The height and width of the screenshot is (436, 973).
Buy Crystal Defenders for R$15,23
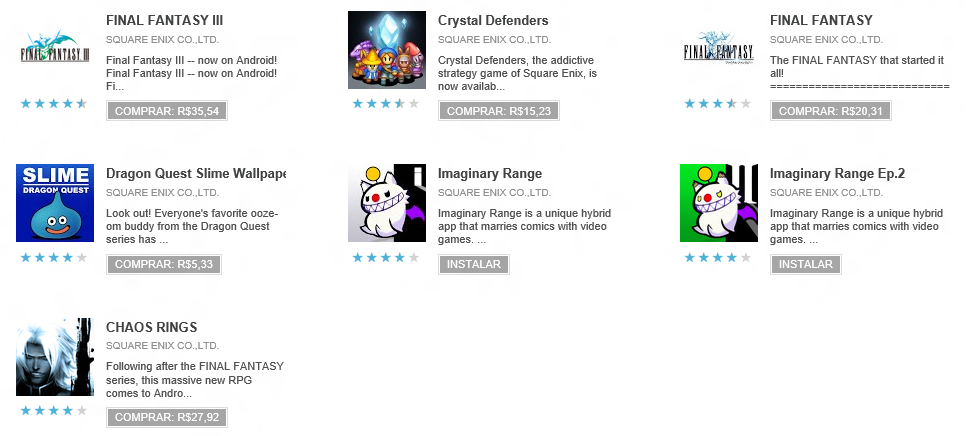click(499, 111)
